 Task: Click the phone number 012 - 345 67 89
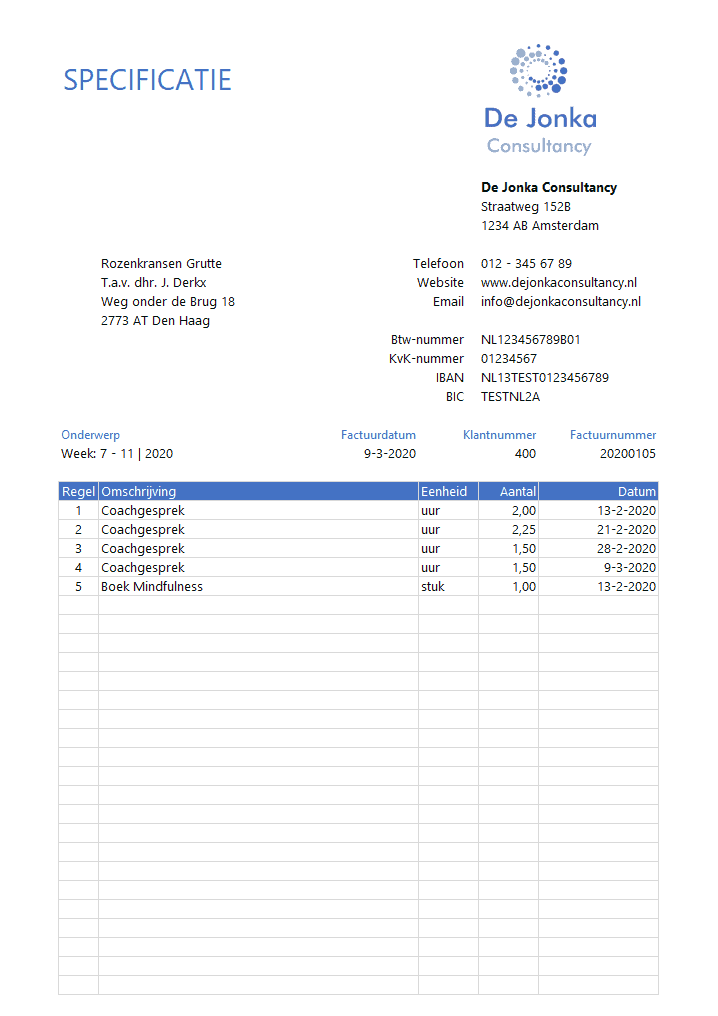click(526, 264)
